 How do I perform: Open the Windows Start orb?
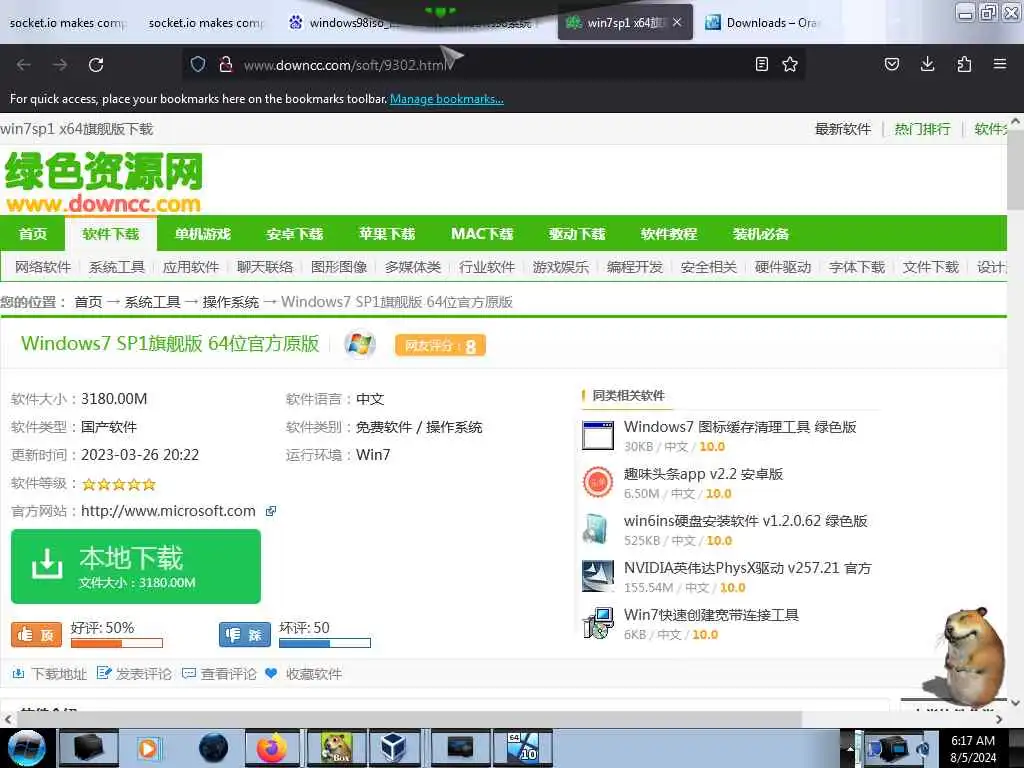27,748
